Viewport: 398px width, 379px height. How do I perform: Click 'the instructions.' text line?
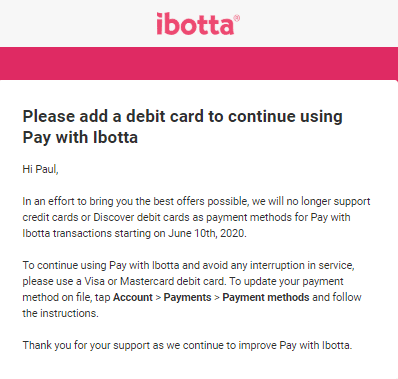60,313
